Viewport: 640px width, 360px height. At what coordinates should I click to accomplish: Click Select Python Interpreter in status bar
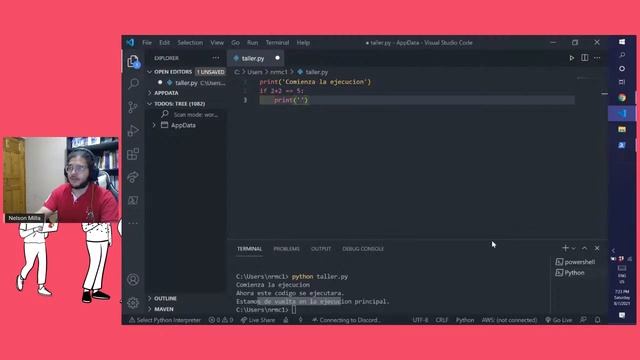coord(165,320)
